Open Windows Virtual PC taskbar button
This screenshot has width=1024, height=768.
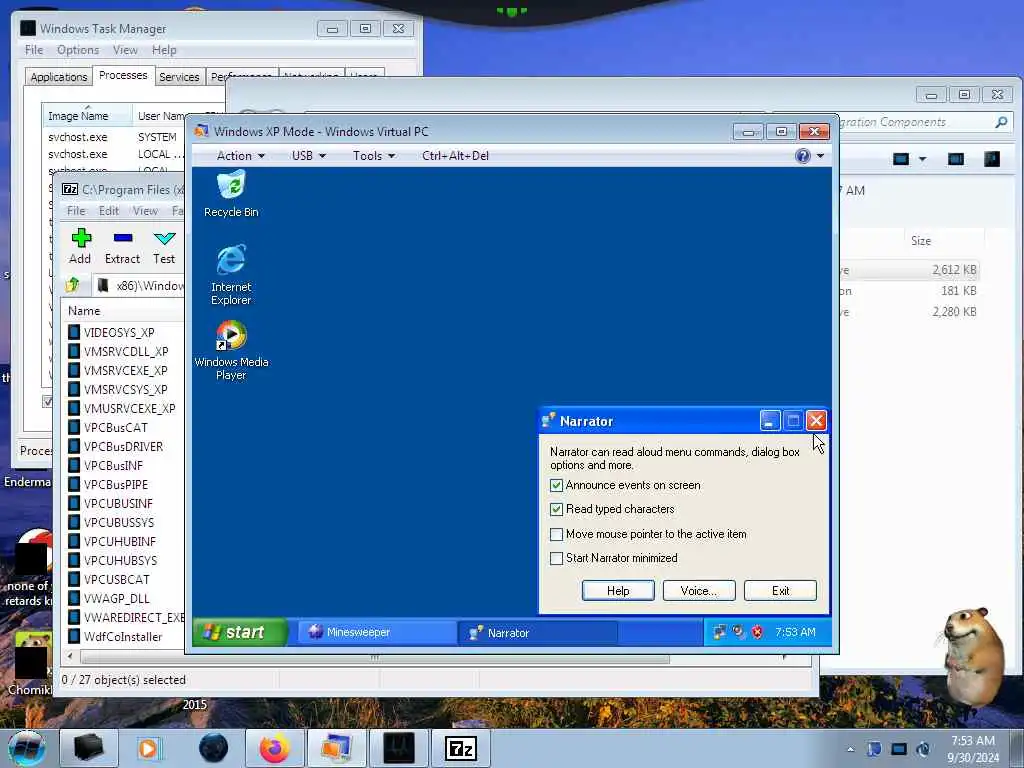pos(336,748)
